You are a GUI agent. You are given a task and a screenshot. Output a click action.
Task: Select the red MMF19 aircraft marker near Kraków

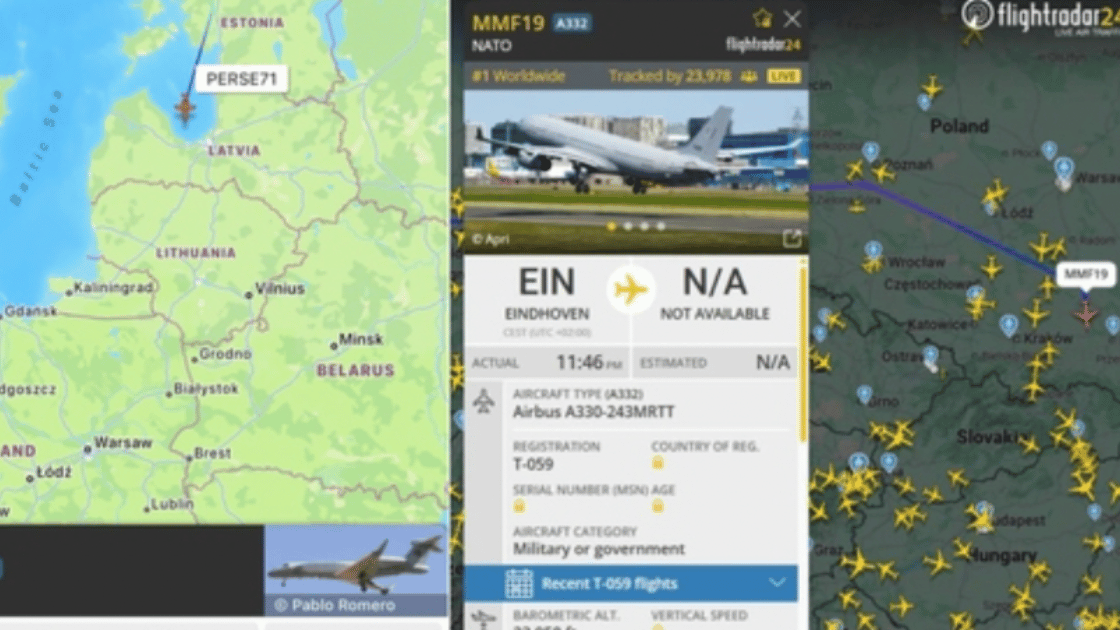[1086, 312]
